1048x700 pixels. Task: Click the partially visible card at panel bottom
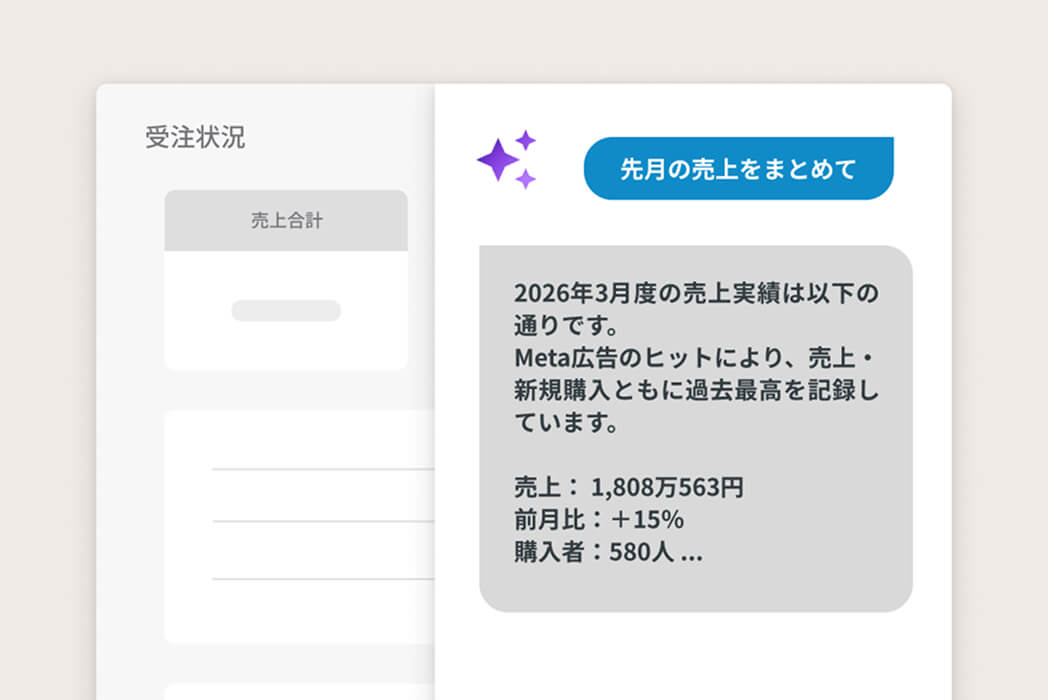[299, 692]
